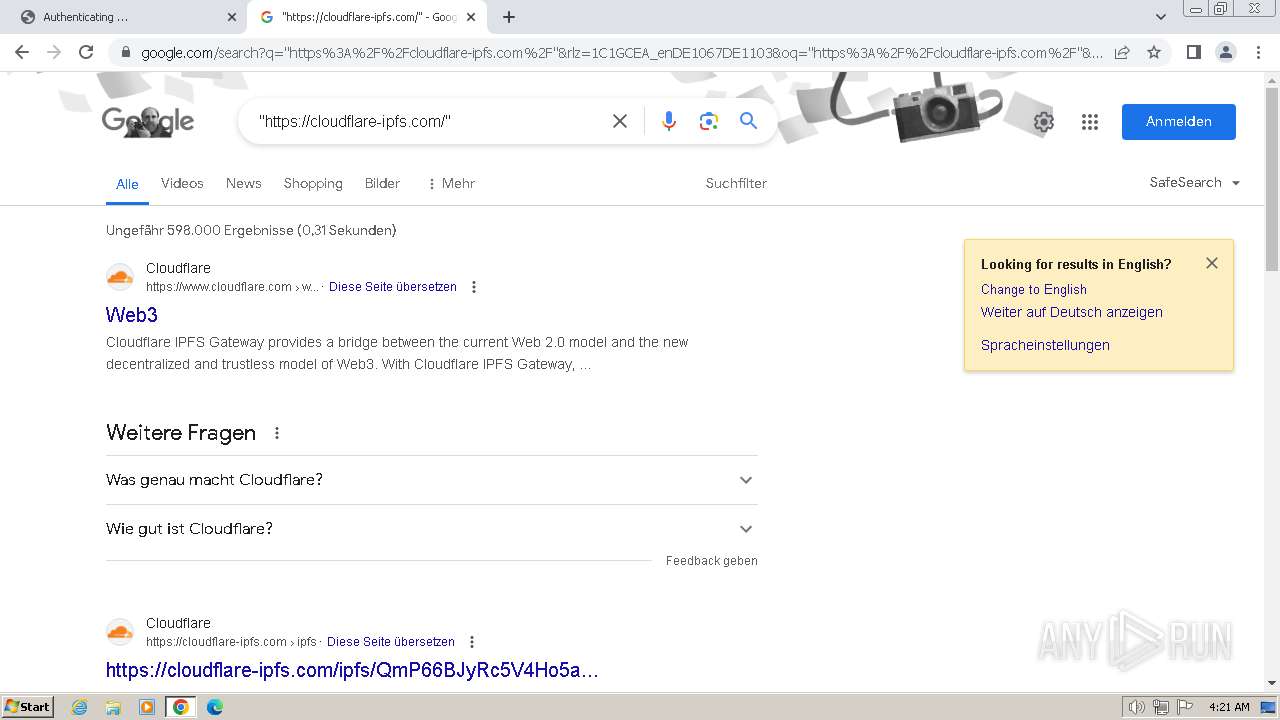Image resolution: width=1280 pixels, height=720 pixels.
Task: Switch to Shopping results
Action: (x=313, y=183)
